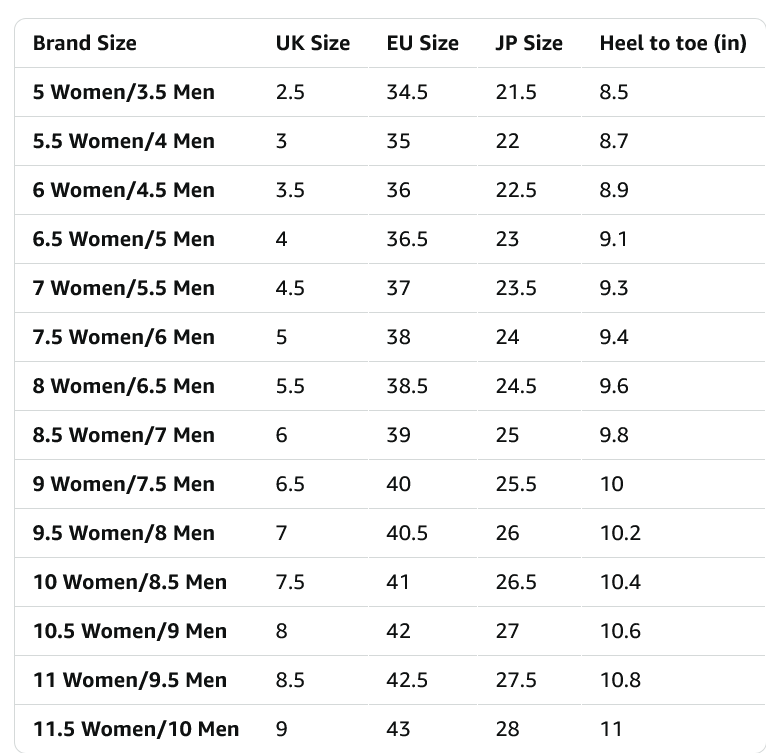Click the 7 Women/5.5 Men size
This screenshot has height=753, width=777.
click(x=123, y=288)
